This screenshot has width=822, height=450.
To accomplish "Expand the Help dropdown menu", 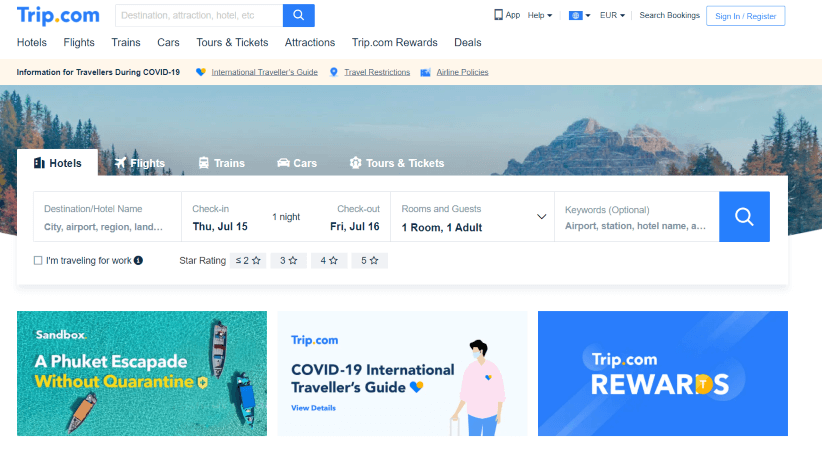I will (x=540, y=16).
